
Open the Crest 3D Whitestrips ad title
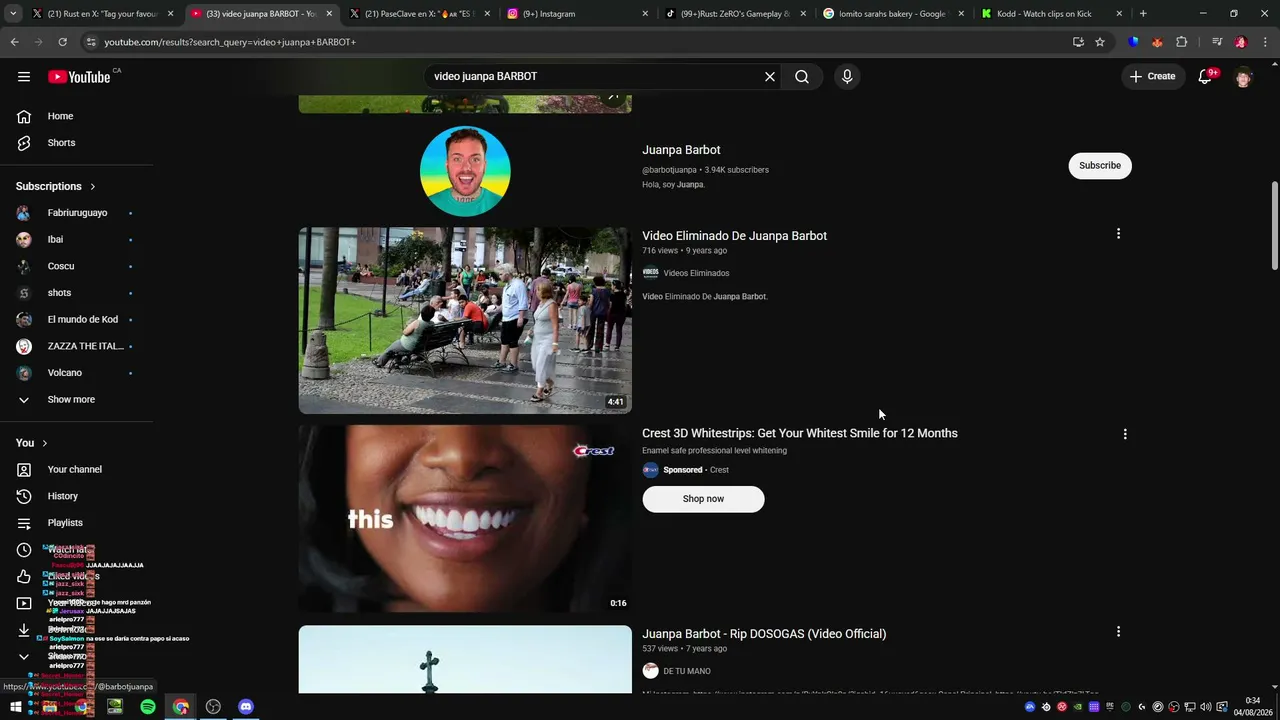pos(800,434)
